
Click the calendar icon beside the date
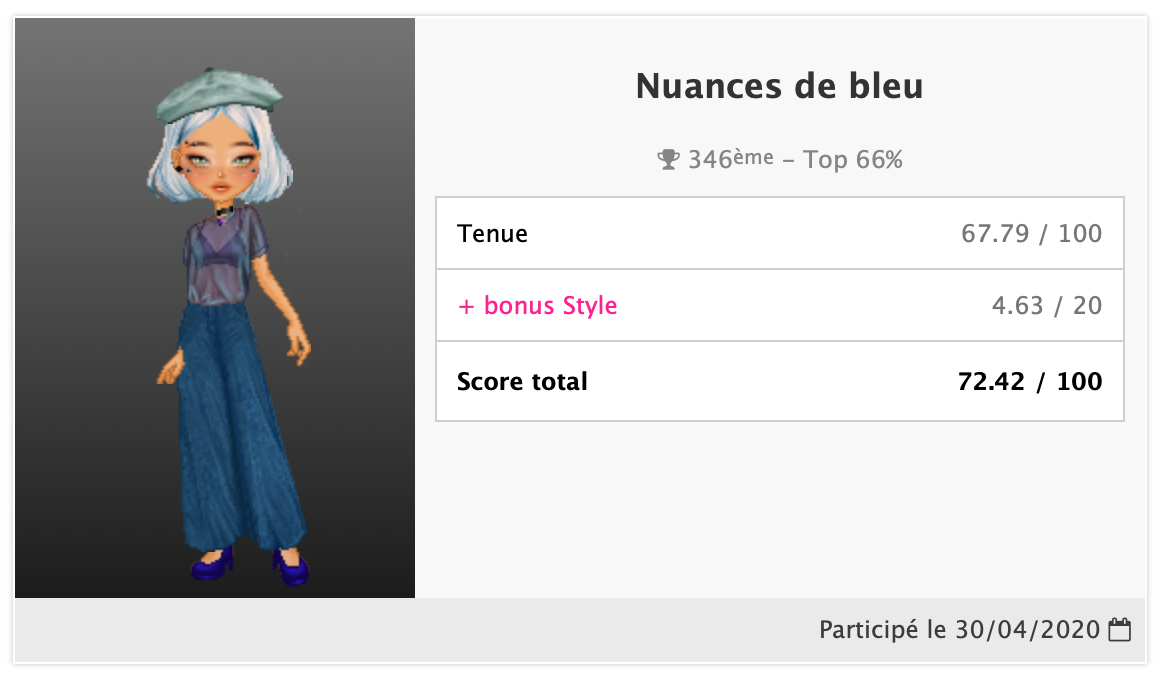1120,630
